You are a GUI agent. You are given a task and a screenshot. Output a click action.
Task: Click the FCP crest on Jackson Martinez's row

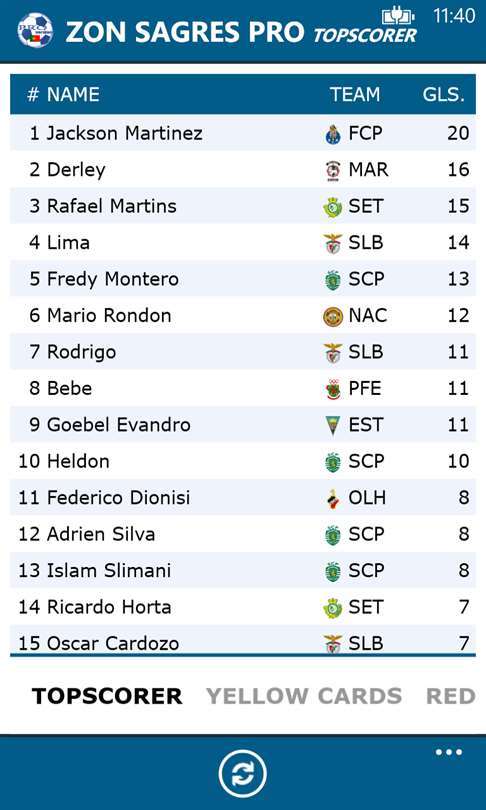coord(333,134)
